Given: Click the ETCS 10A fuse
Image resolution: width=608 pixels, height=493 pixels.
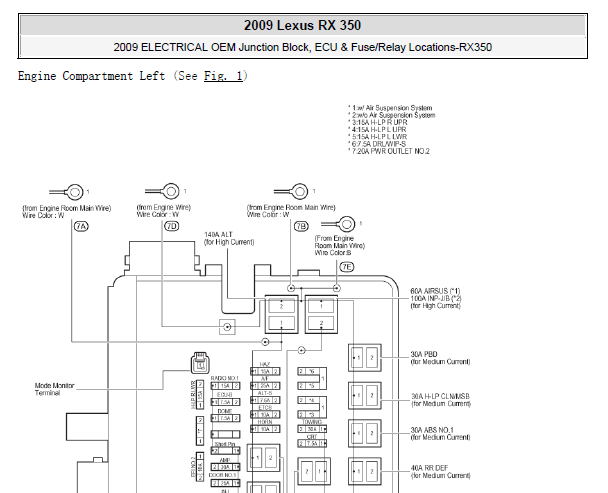Looking at the screenshot, I should 265,415.
